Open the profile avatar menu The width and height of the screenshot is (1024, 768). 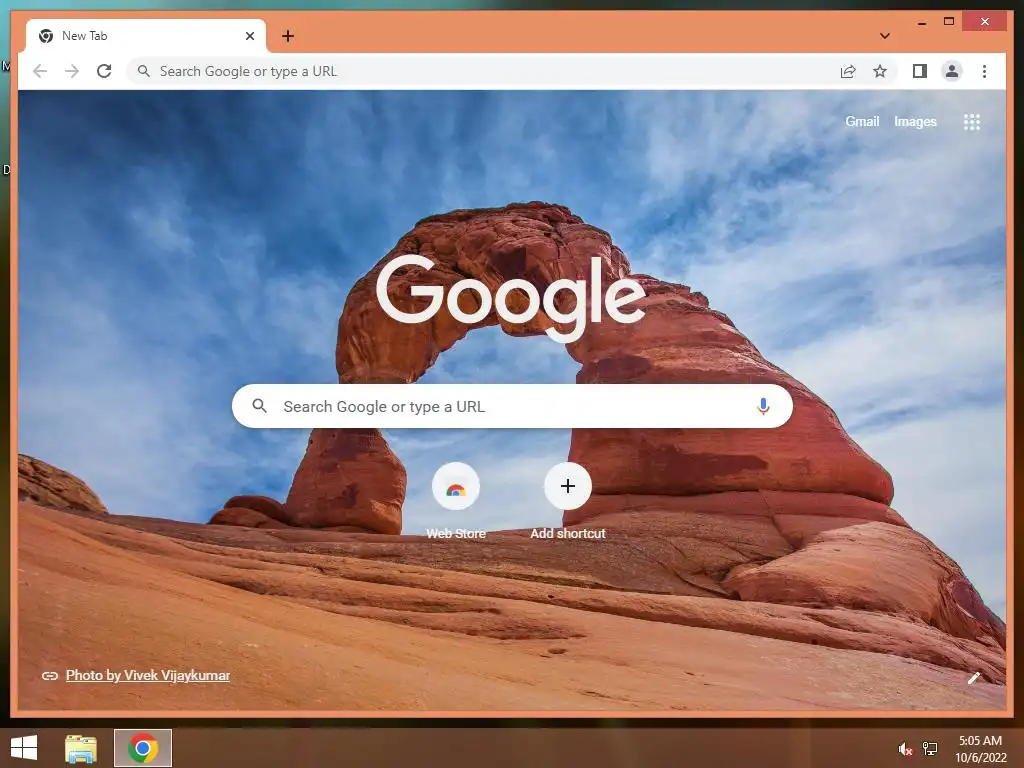pos(952,71)
